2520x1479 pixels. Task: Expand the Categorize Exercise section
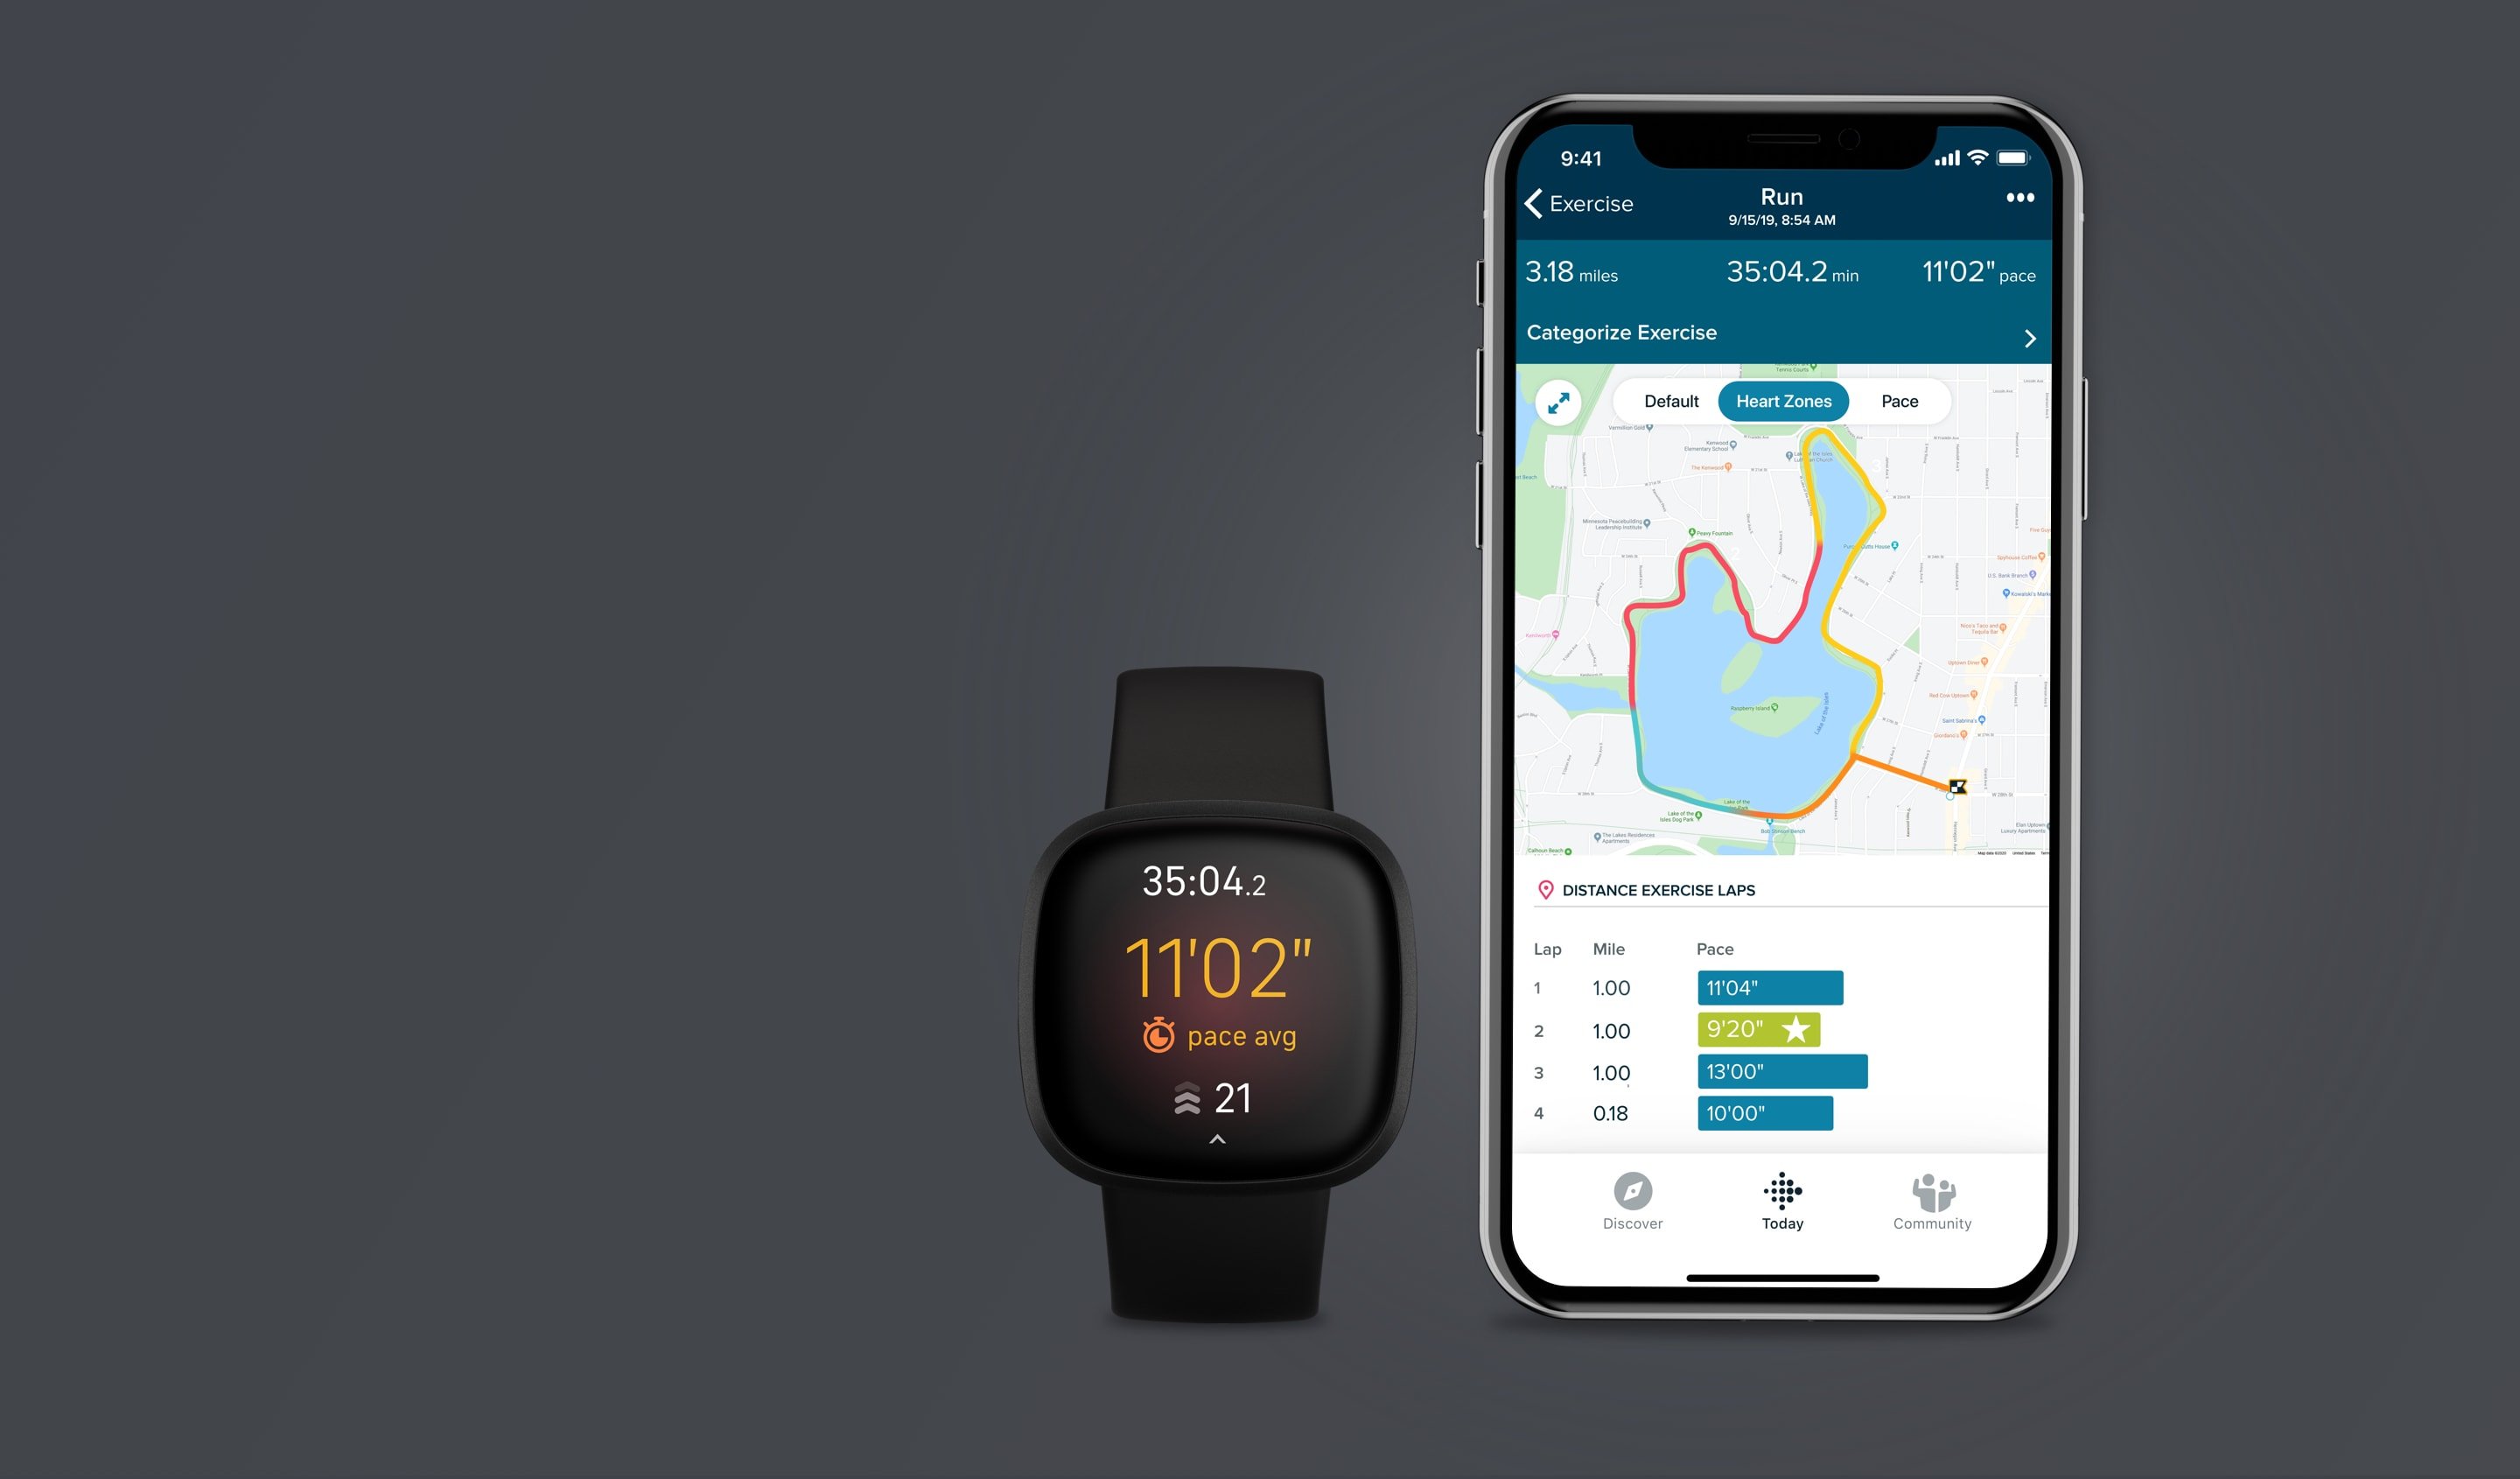(2033, 334)
